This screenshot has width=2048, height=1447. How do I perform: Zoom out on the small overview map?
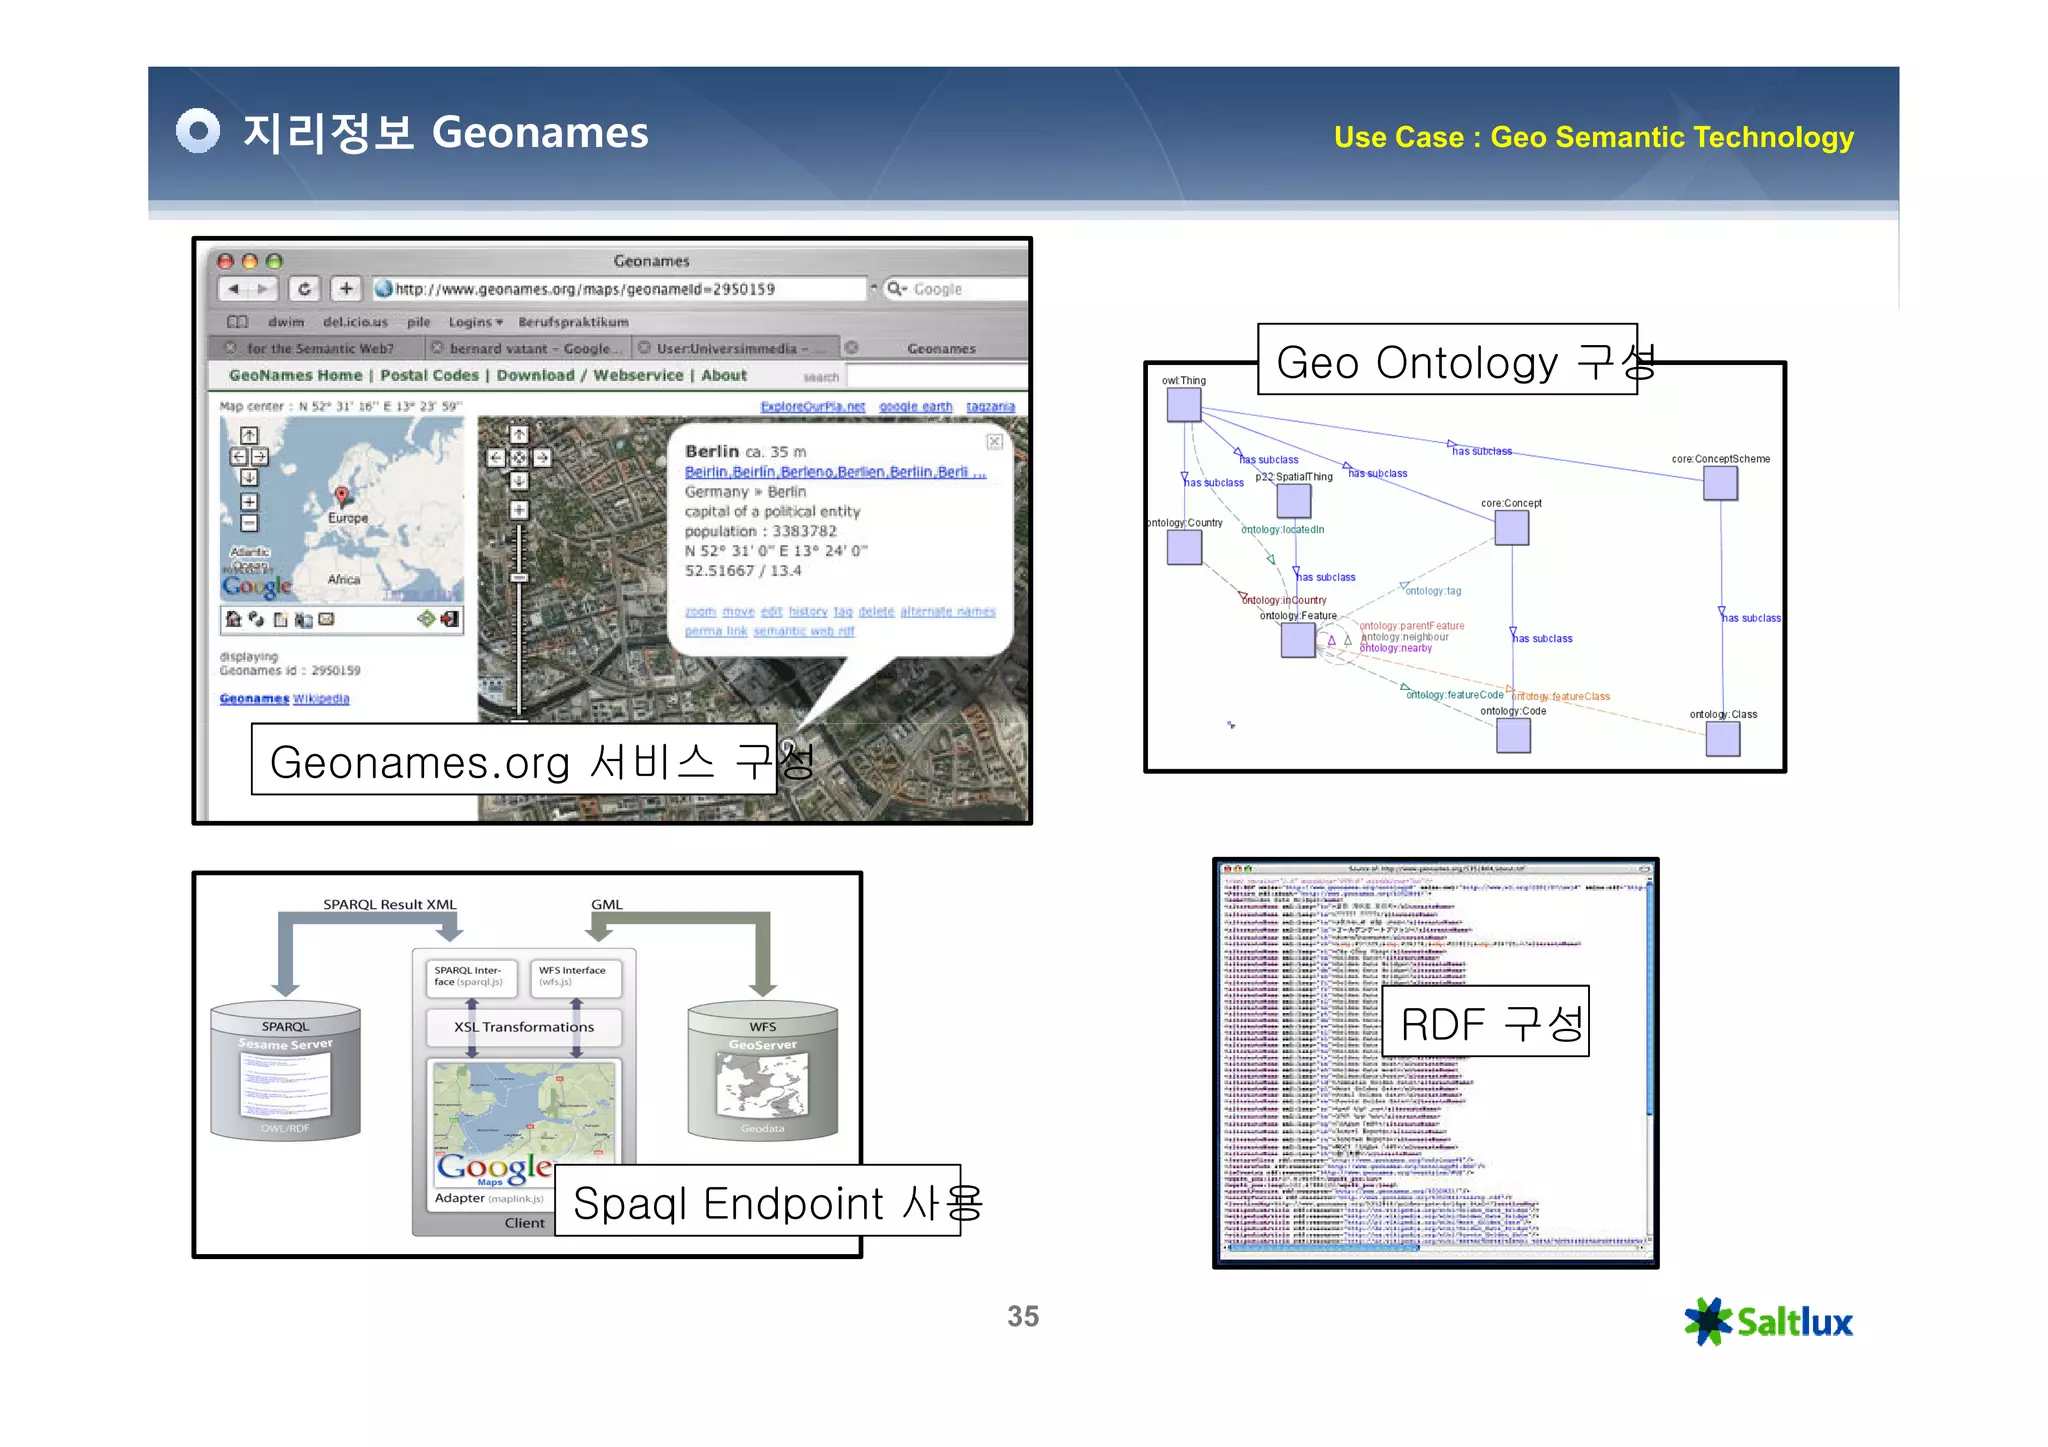coord(250,523)
